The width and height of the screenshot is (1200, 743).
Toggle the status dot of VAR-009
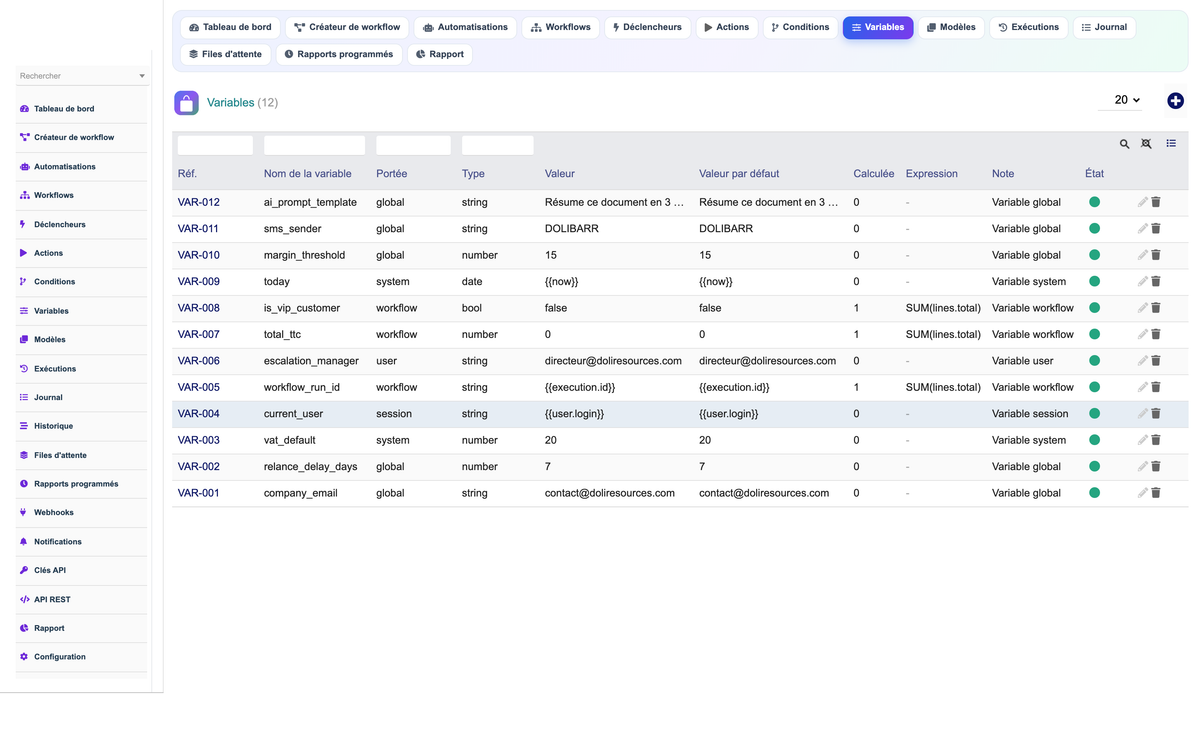point(1094,281)
